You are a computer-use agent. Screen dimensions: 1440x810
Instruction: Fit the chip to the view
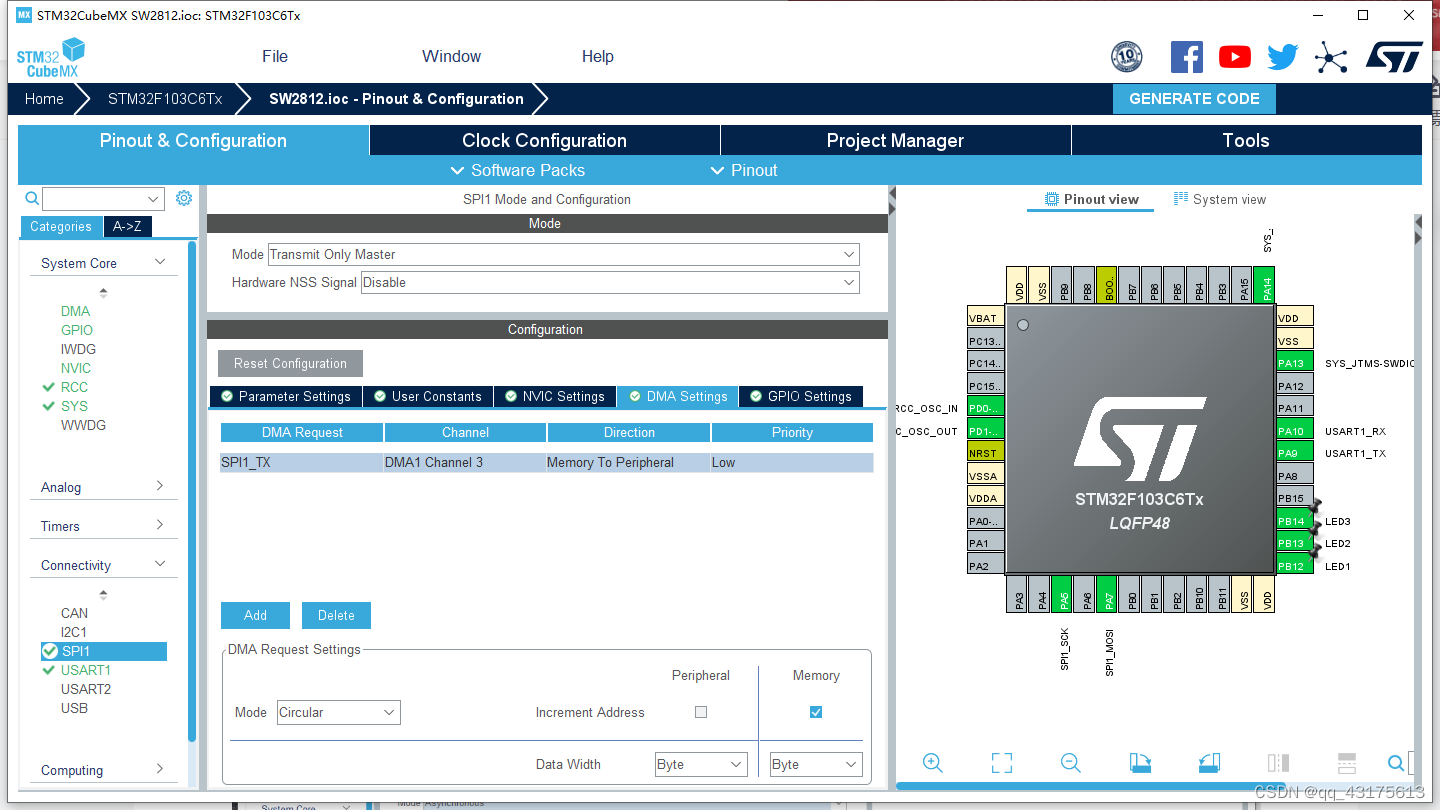coord(1002,763)
